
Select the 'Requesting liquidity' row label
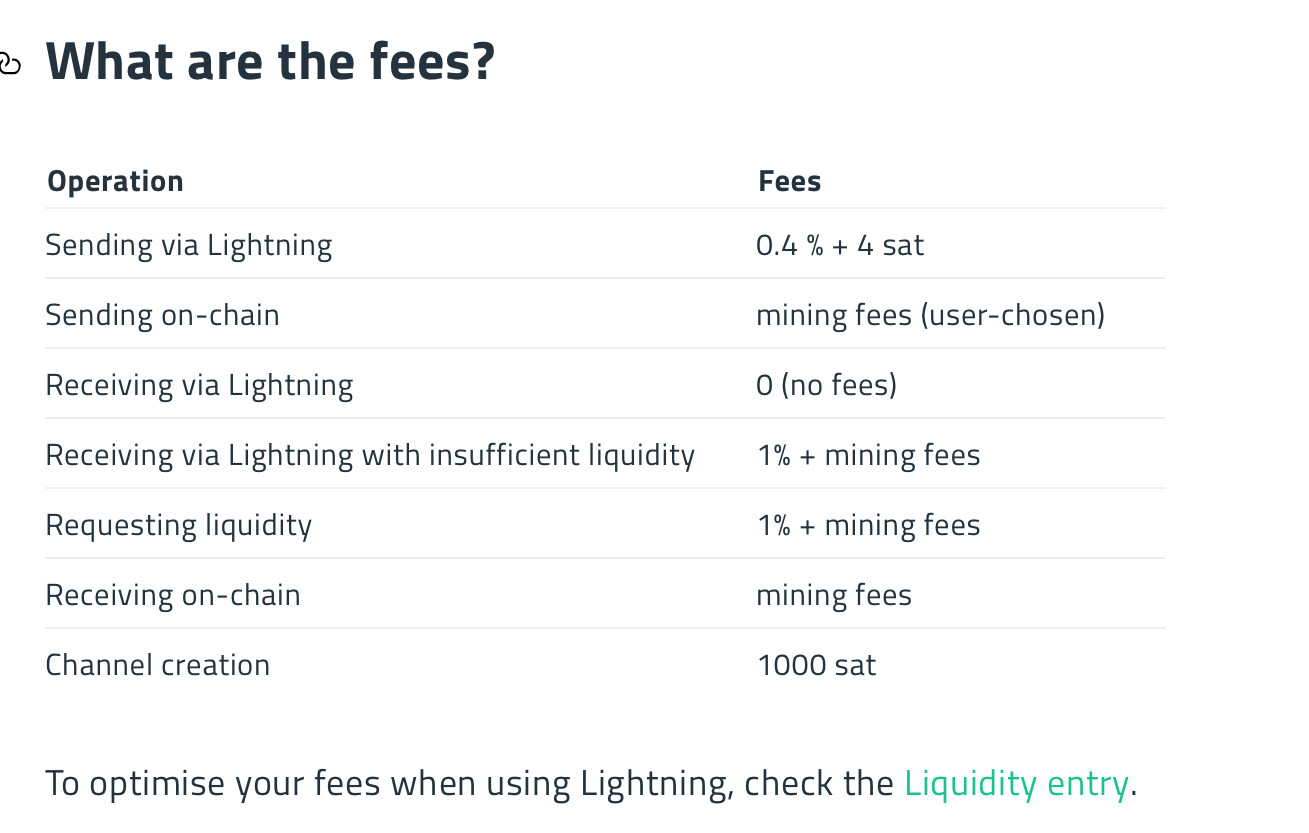[179, 525]
